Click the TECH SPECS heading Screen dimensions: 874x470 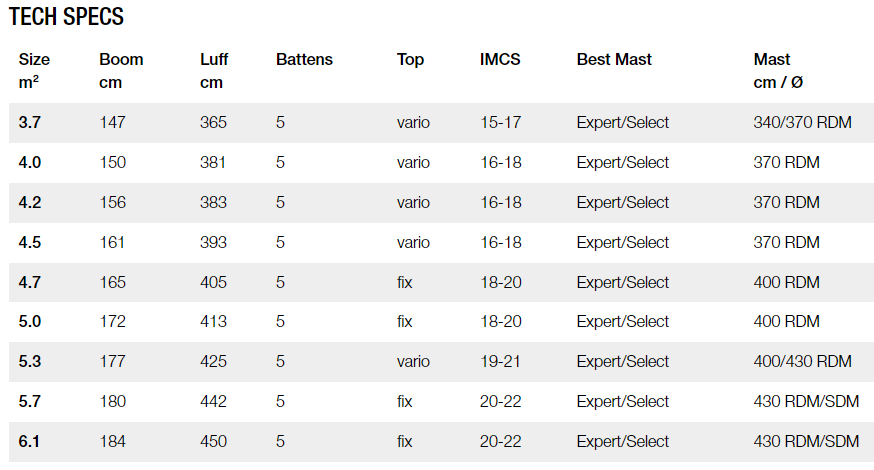coord(66,17)
